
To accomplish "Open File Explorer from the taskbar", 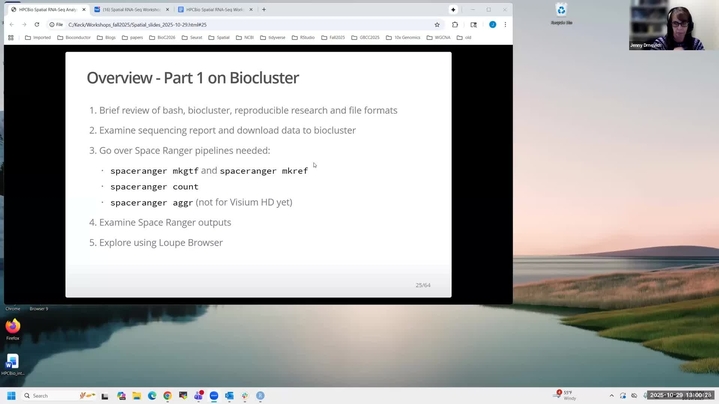I will 136,396.
